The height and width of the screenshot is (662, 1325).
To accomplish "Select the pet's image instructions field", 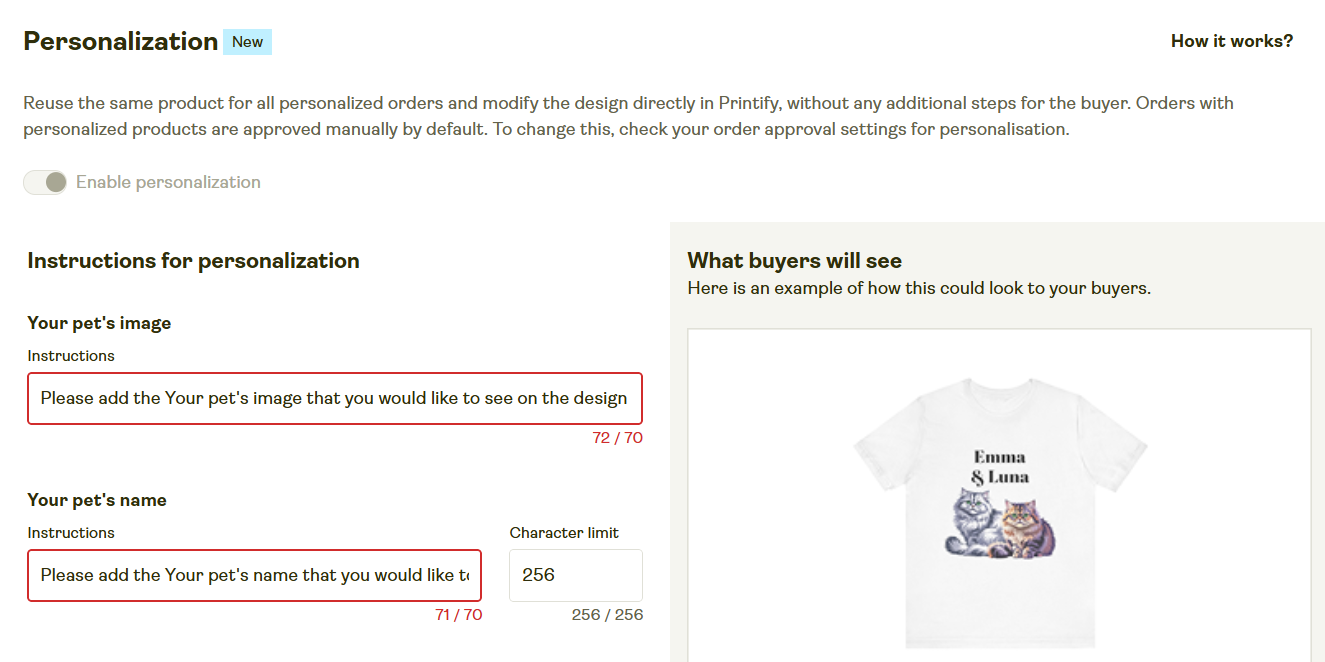I will click(334, 398).
